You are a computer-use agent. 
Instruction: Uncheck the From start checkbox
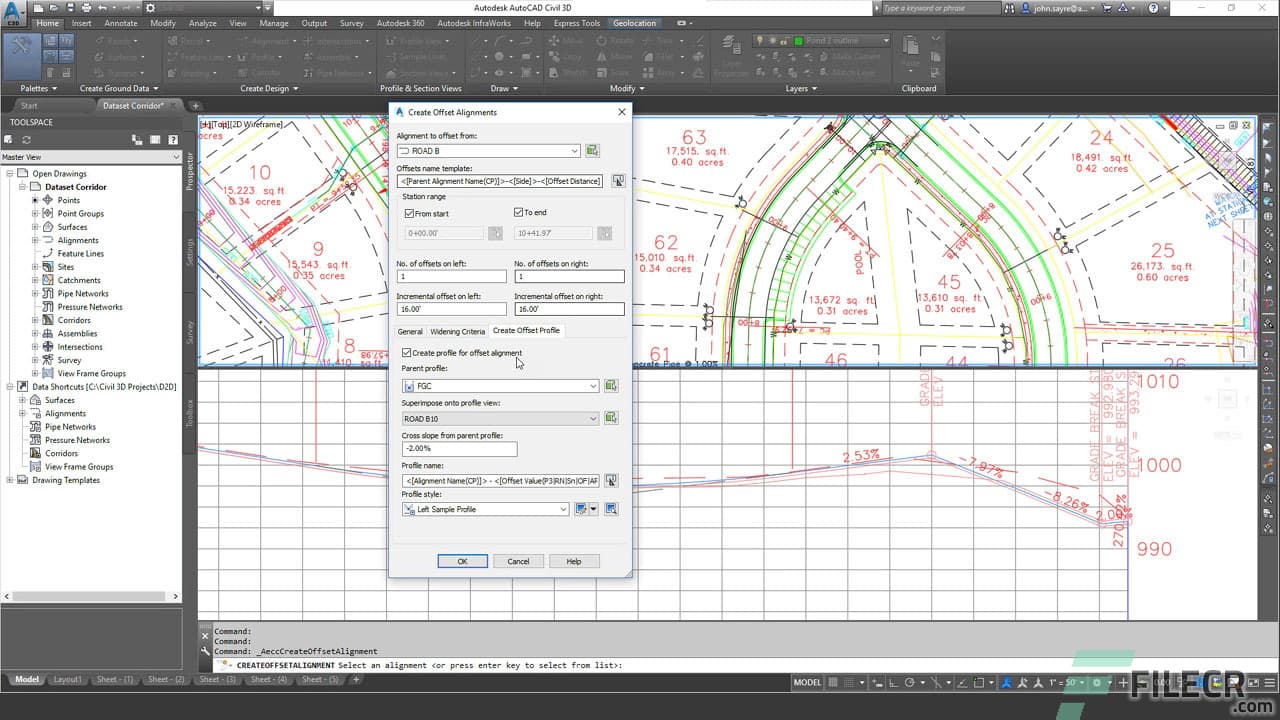[x=410, y=212]
